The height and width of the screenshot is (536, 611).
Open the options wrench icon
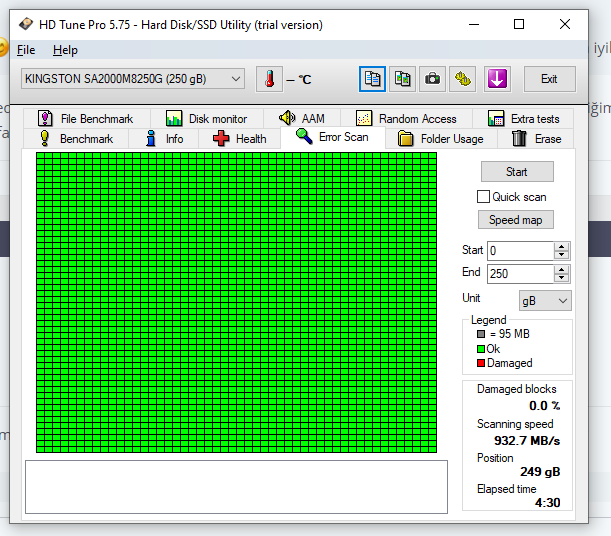click(x=463, y=79)
